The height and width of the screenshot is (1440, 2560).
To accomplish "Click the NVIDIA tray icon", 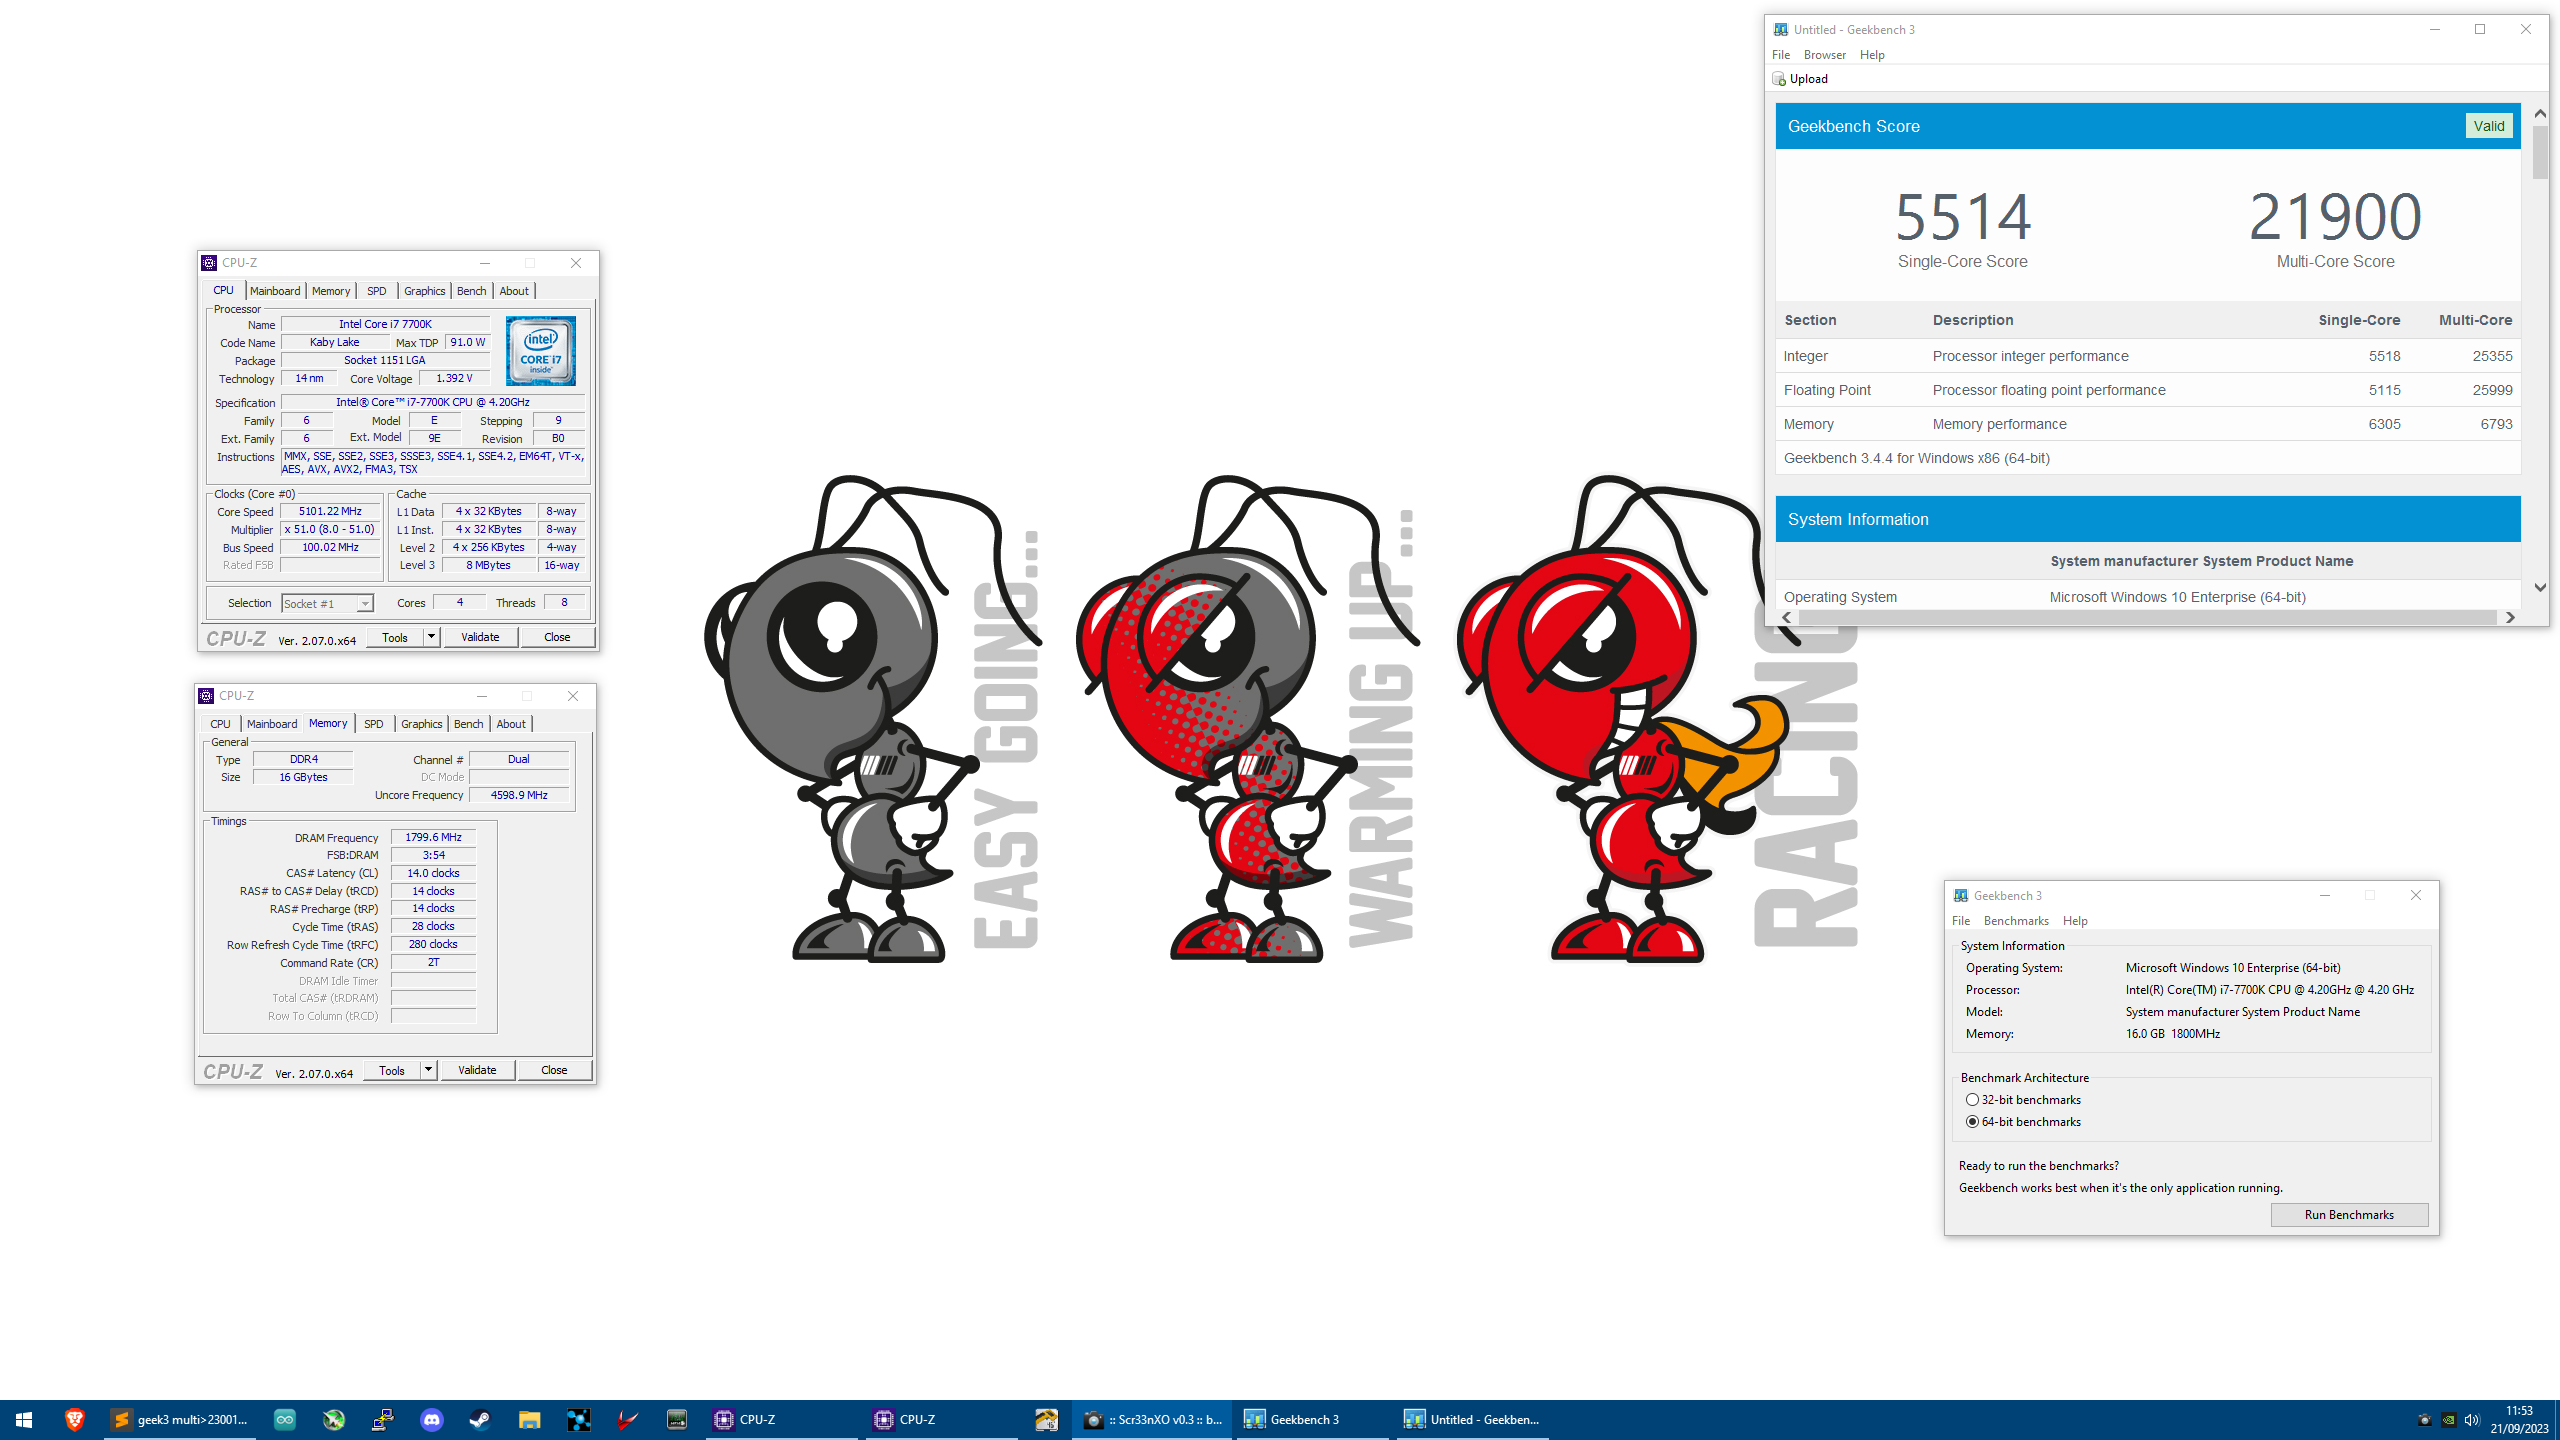I will pyautogui.click(x=2448, y=1419).
